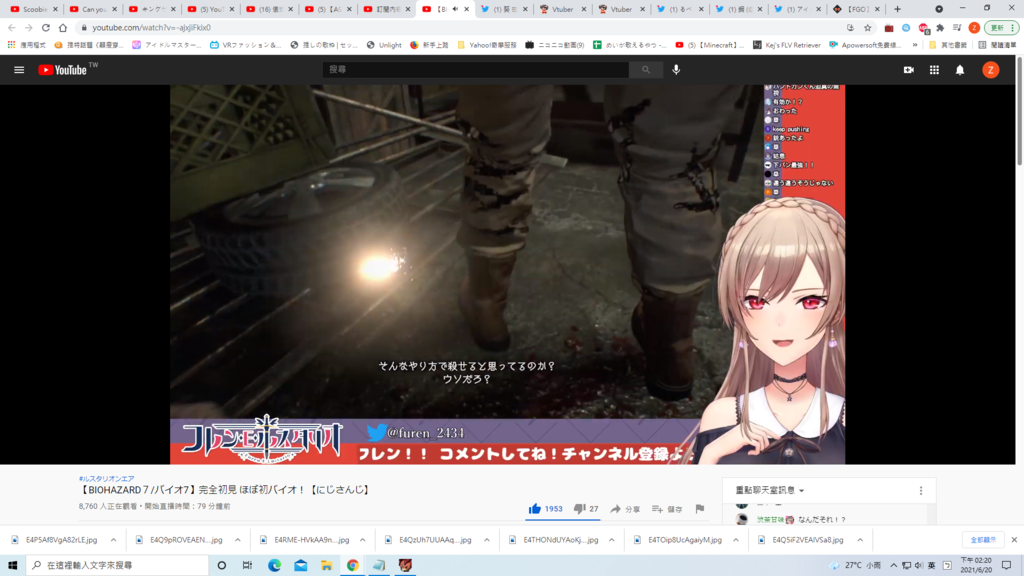This screenshot has height=576, width=1024.
Task: Like the video with thumbs up
Action: coord(535,509)
